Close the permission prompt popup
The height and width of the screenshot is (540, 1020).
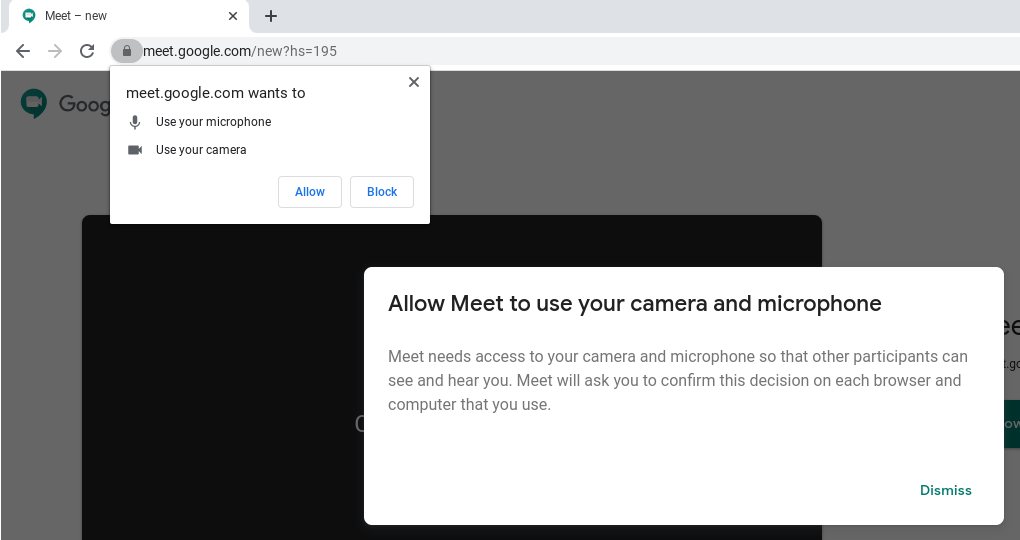click(x=414, y=82)
